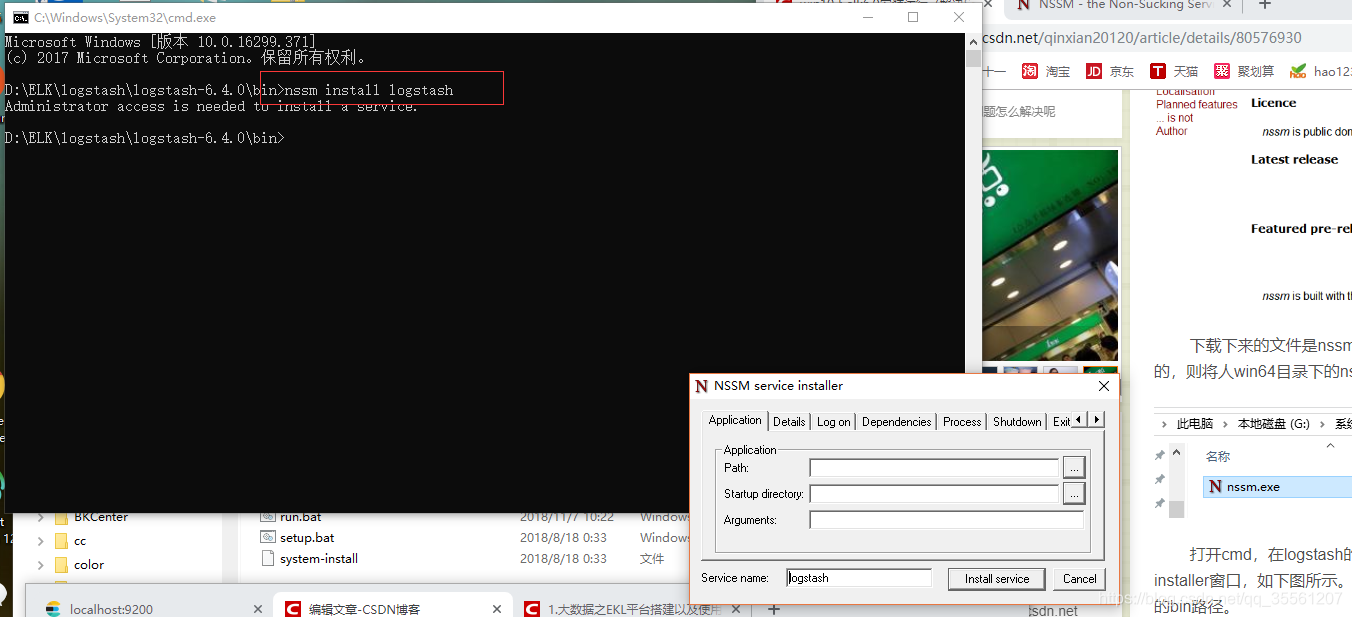1352x617 pixels.
Task: Open the Log on tab in NSSM installer
Action: (833, 422)
